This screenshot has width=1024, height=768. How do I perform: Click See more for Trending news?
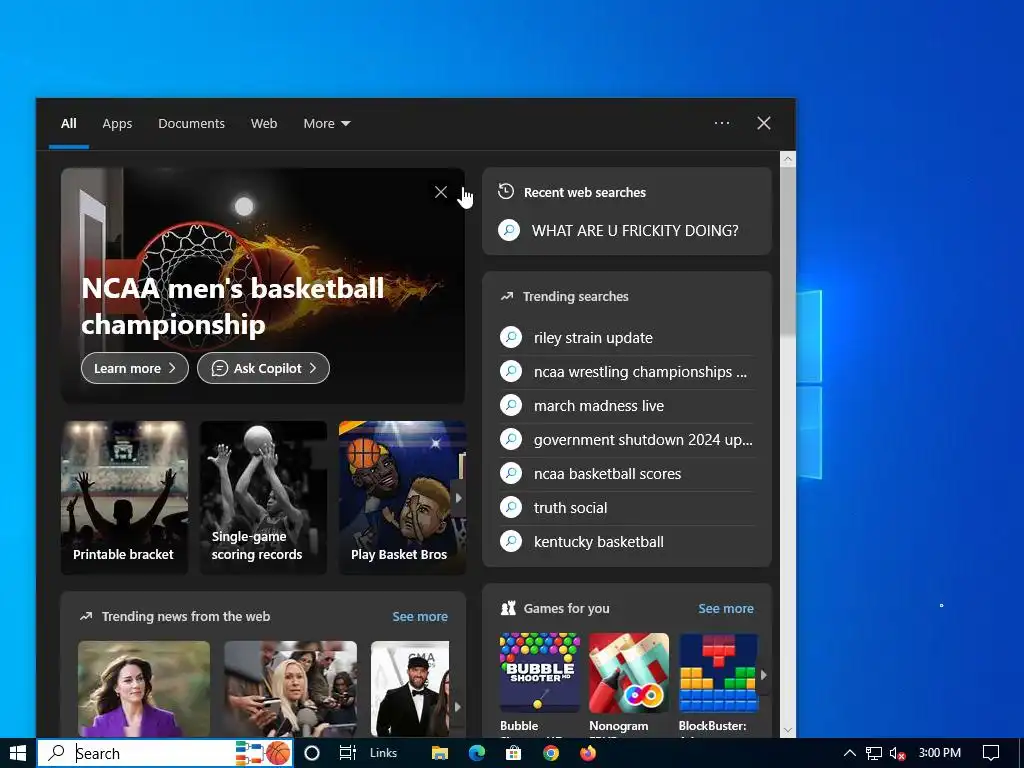tap(420, 616)
